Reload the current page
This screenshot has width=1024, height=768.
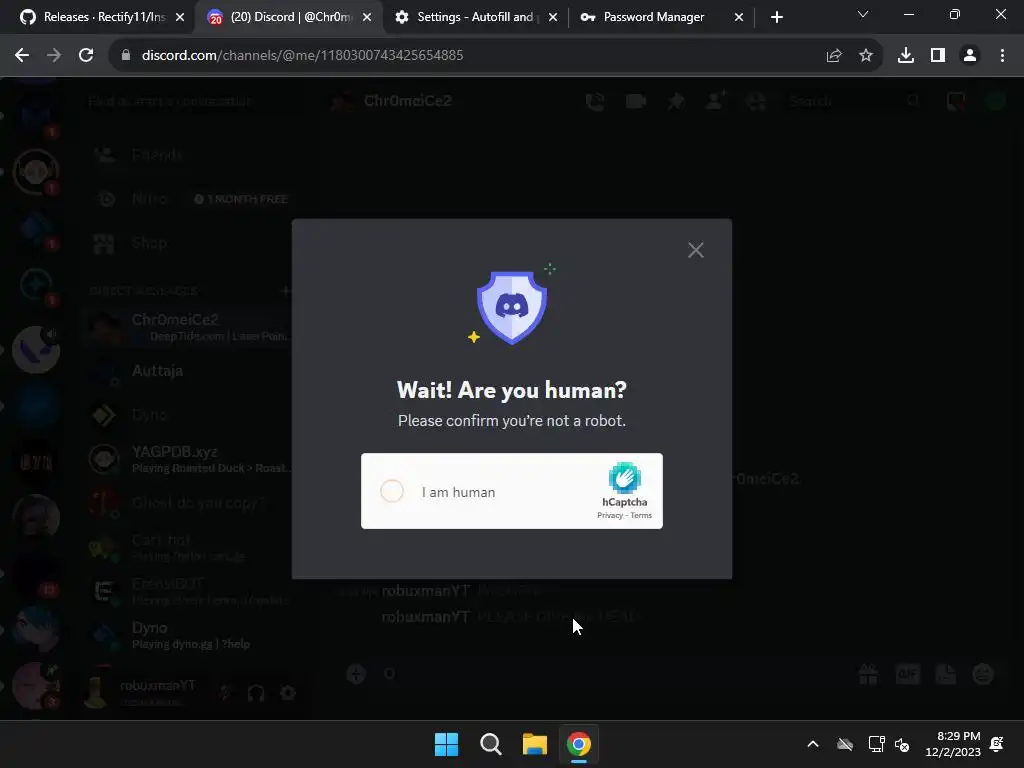pyautogui.click(x=86, y=56)
